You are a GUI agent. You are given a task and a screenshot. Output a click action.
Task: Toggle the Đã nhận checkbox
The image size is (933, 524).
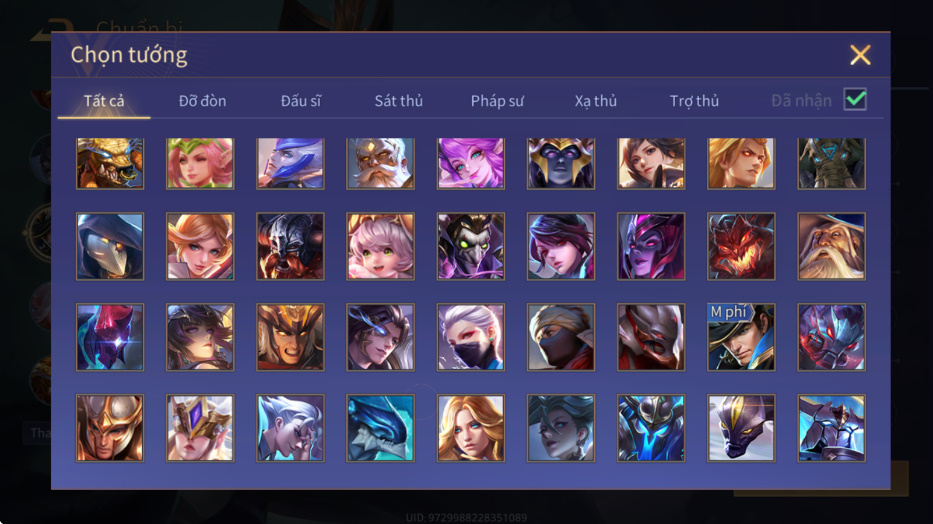(x=855, y=99)
